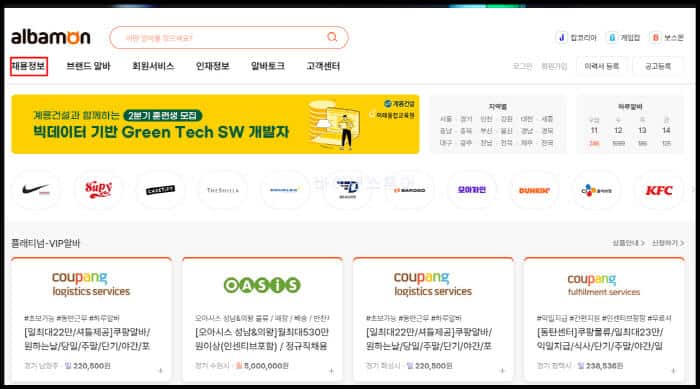This screenshot has height=389, width=700.
Task: Click the albamon logo
Action: [x=50, y=37]
